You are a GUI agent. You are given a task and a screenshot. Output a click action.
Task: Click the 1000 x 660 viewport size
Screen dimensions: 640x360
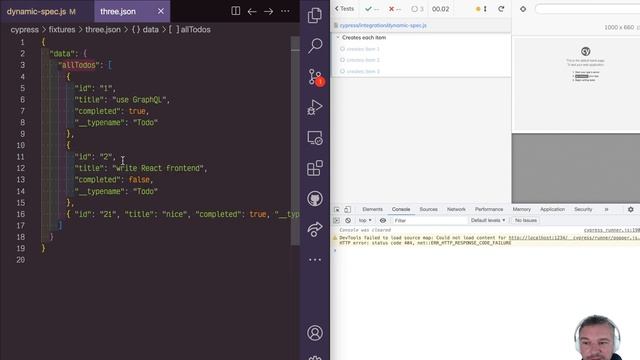[619, 27]
